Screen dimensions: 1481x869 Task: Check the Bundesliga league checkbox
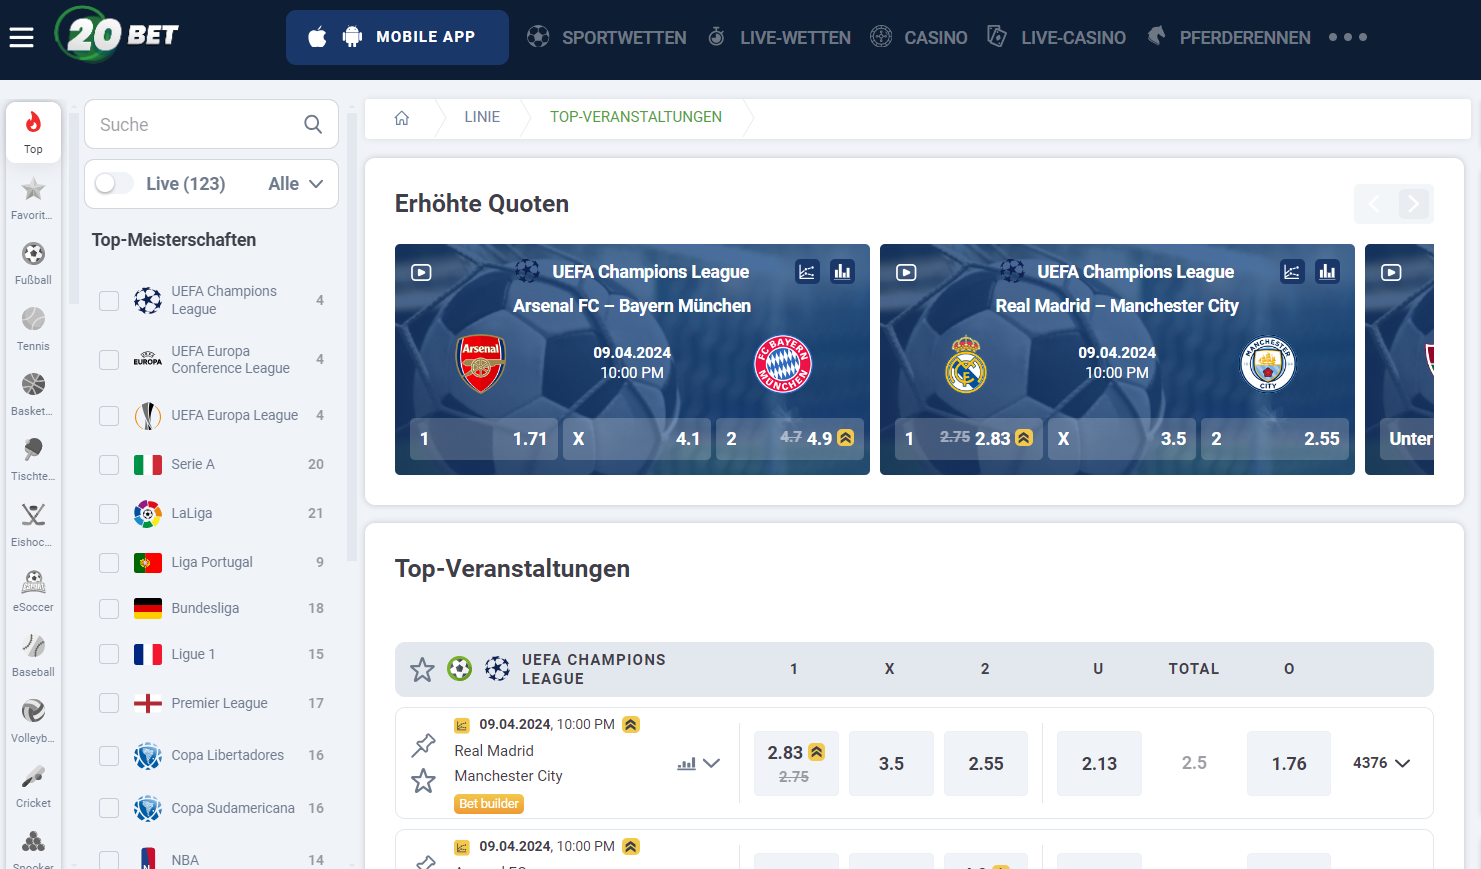tap(108, 608)
